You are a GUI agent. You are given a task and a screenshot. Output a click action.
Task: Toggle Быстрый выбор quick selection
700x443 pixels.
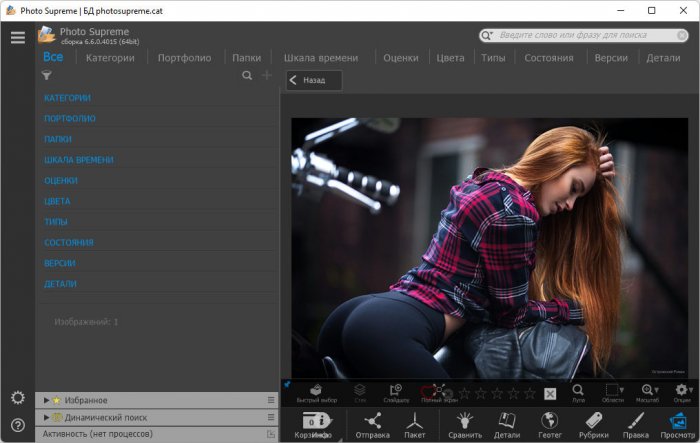(314, 392)
